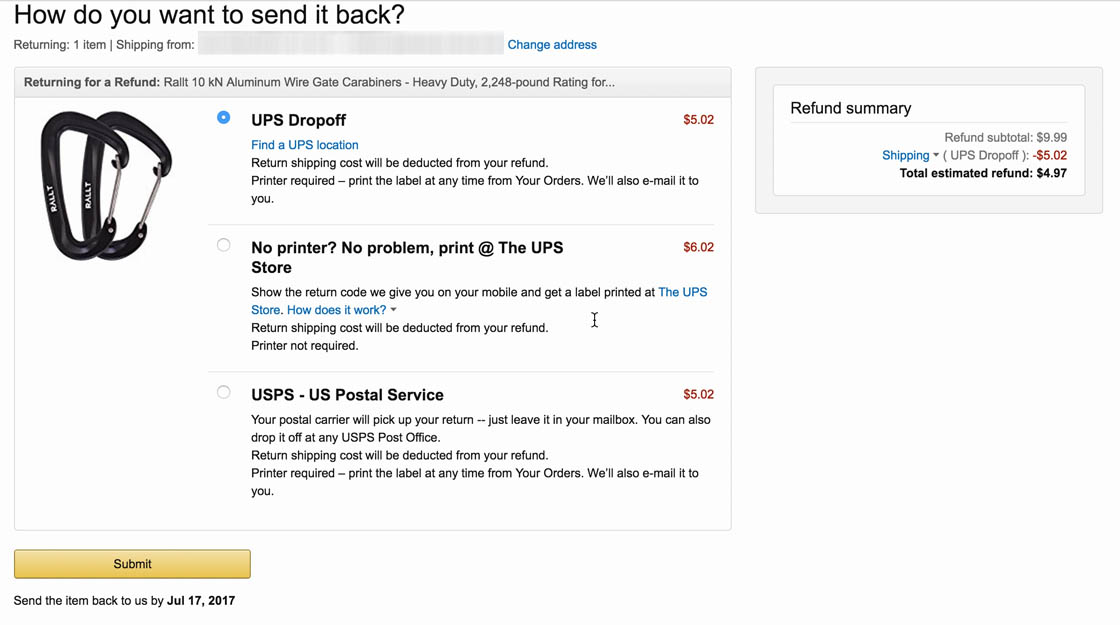Open the Shipping dropdown in Refund summary
The height and width of the screenshot is (625, 1120).
(x=905, y=155)
